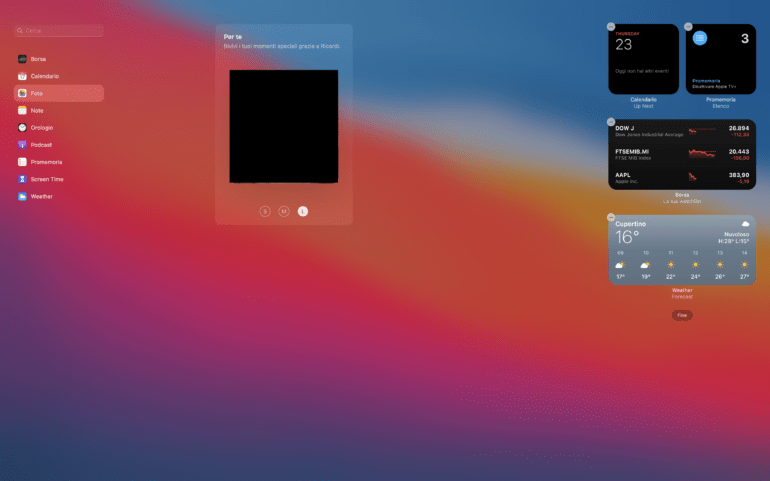Click the FTSEMIB.MI stock row

(682, 154)
